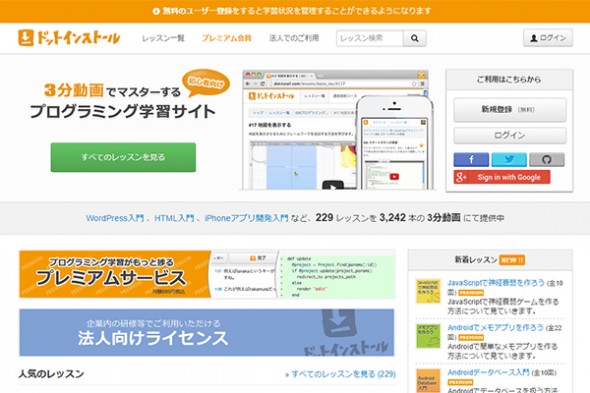
Task: Click the orange registration notice text
Action: pos(297,11)
